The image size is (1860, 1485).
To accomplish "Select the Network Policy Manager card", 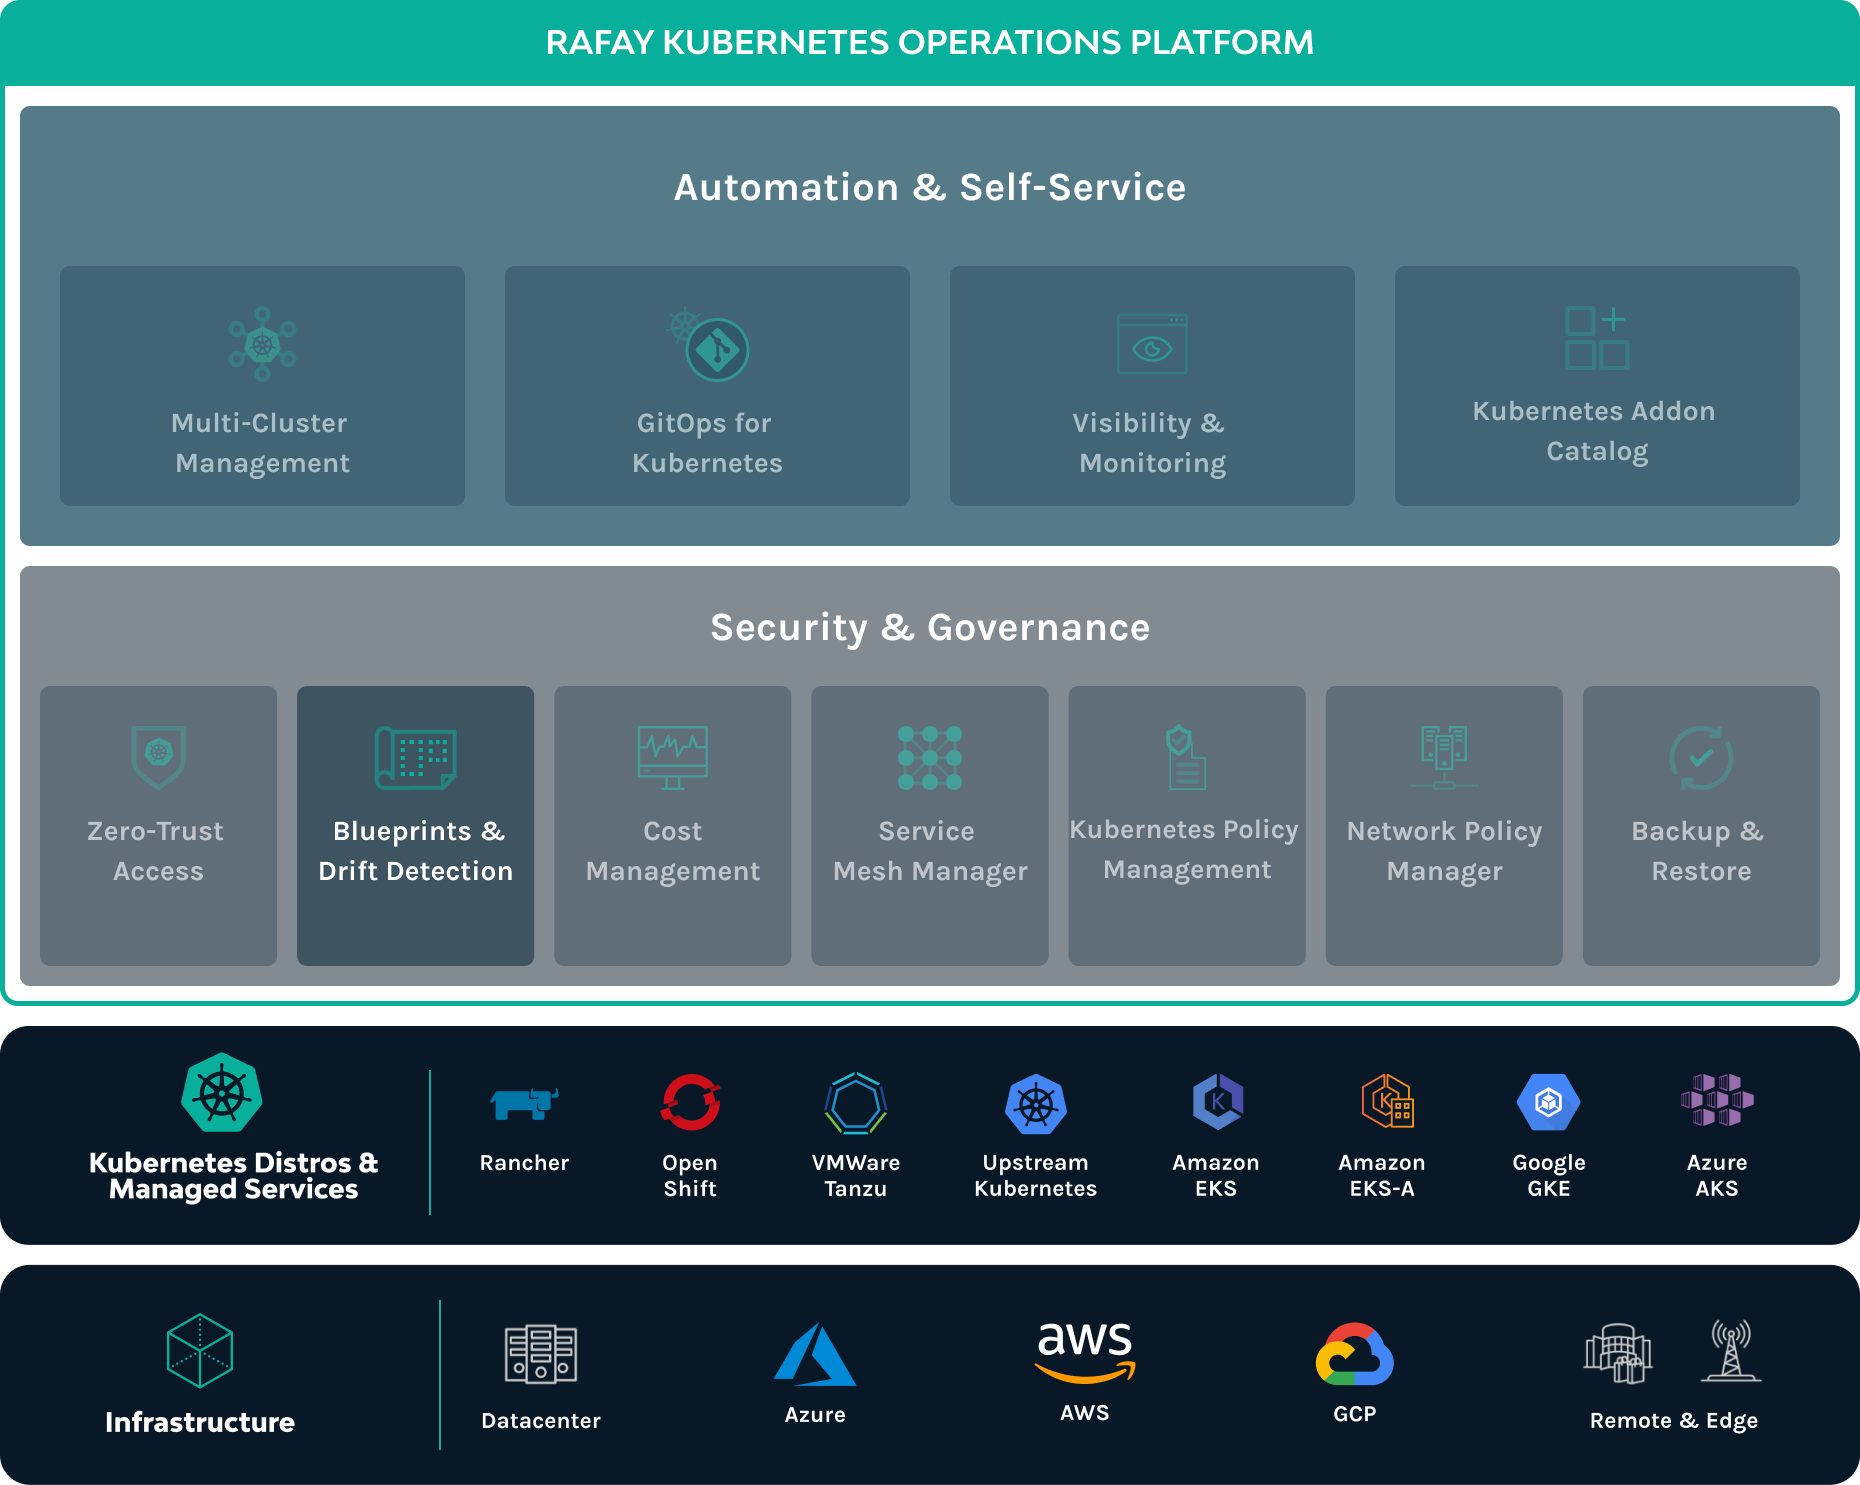I will (1444, 826).
